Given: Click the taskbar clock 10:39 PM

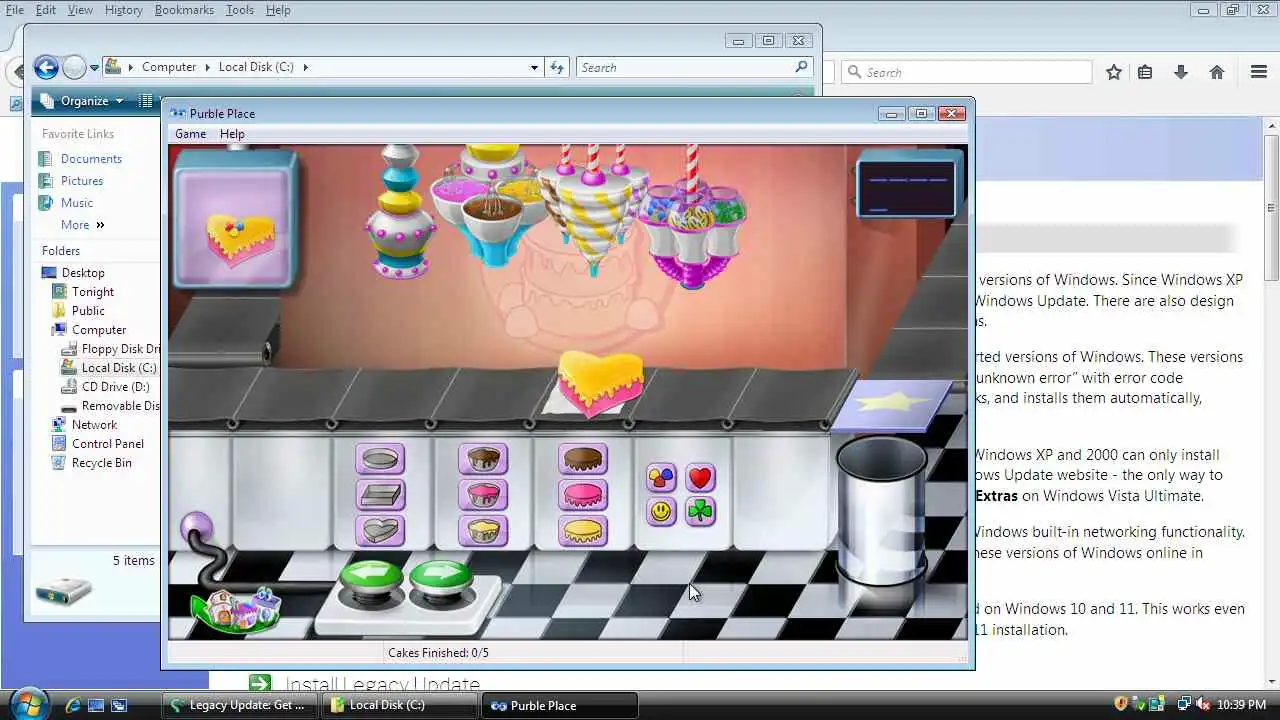Looking at the screenshot, I should click(x=1242, y=705).
